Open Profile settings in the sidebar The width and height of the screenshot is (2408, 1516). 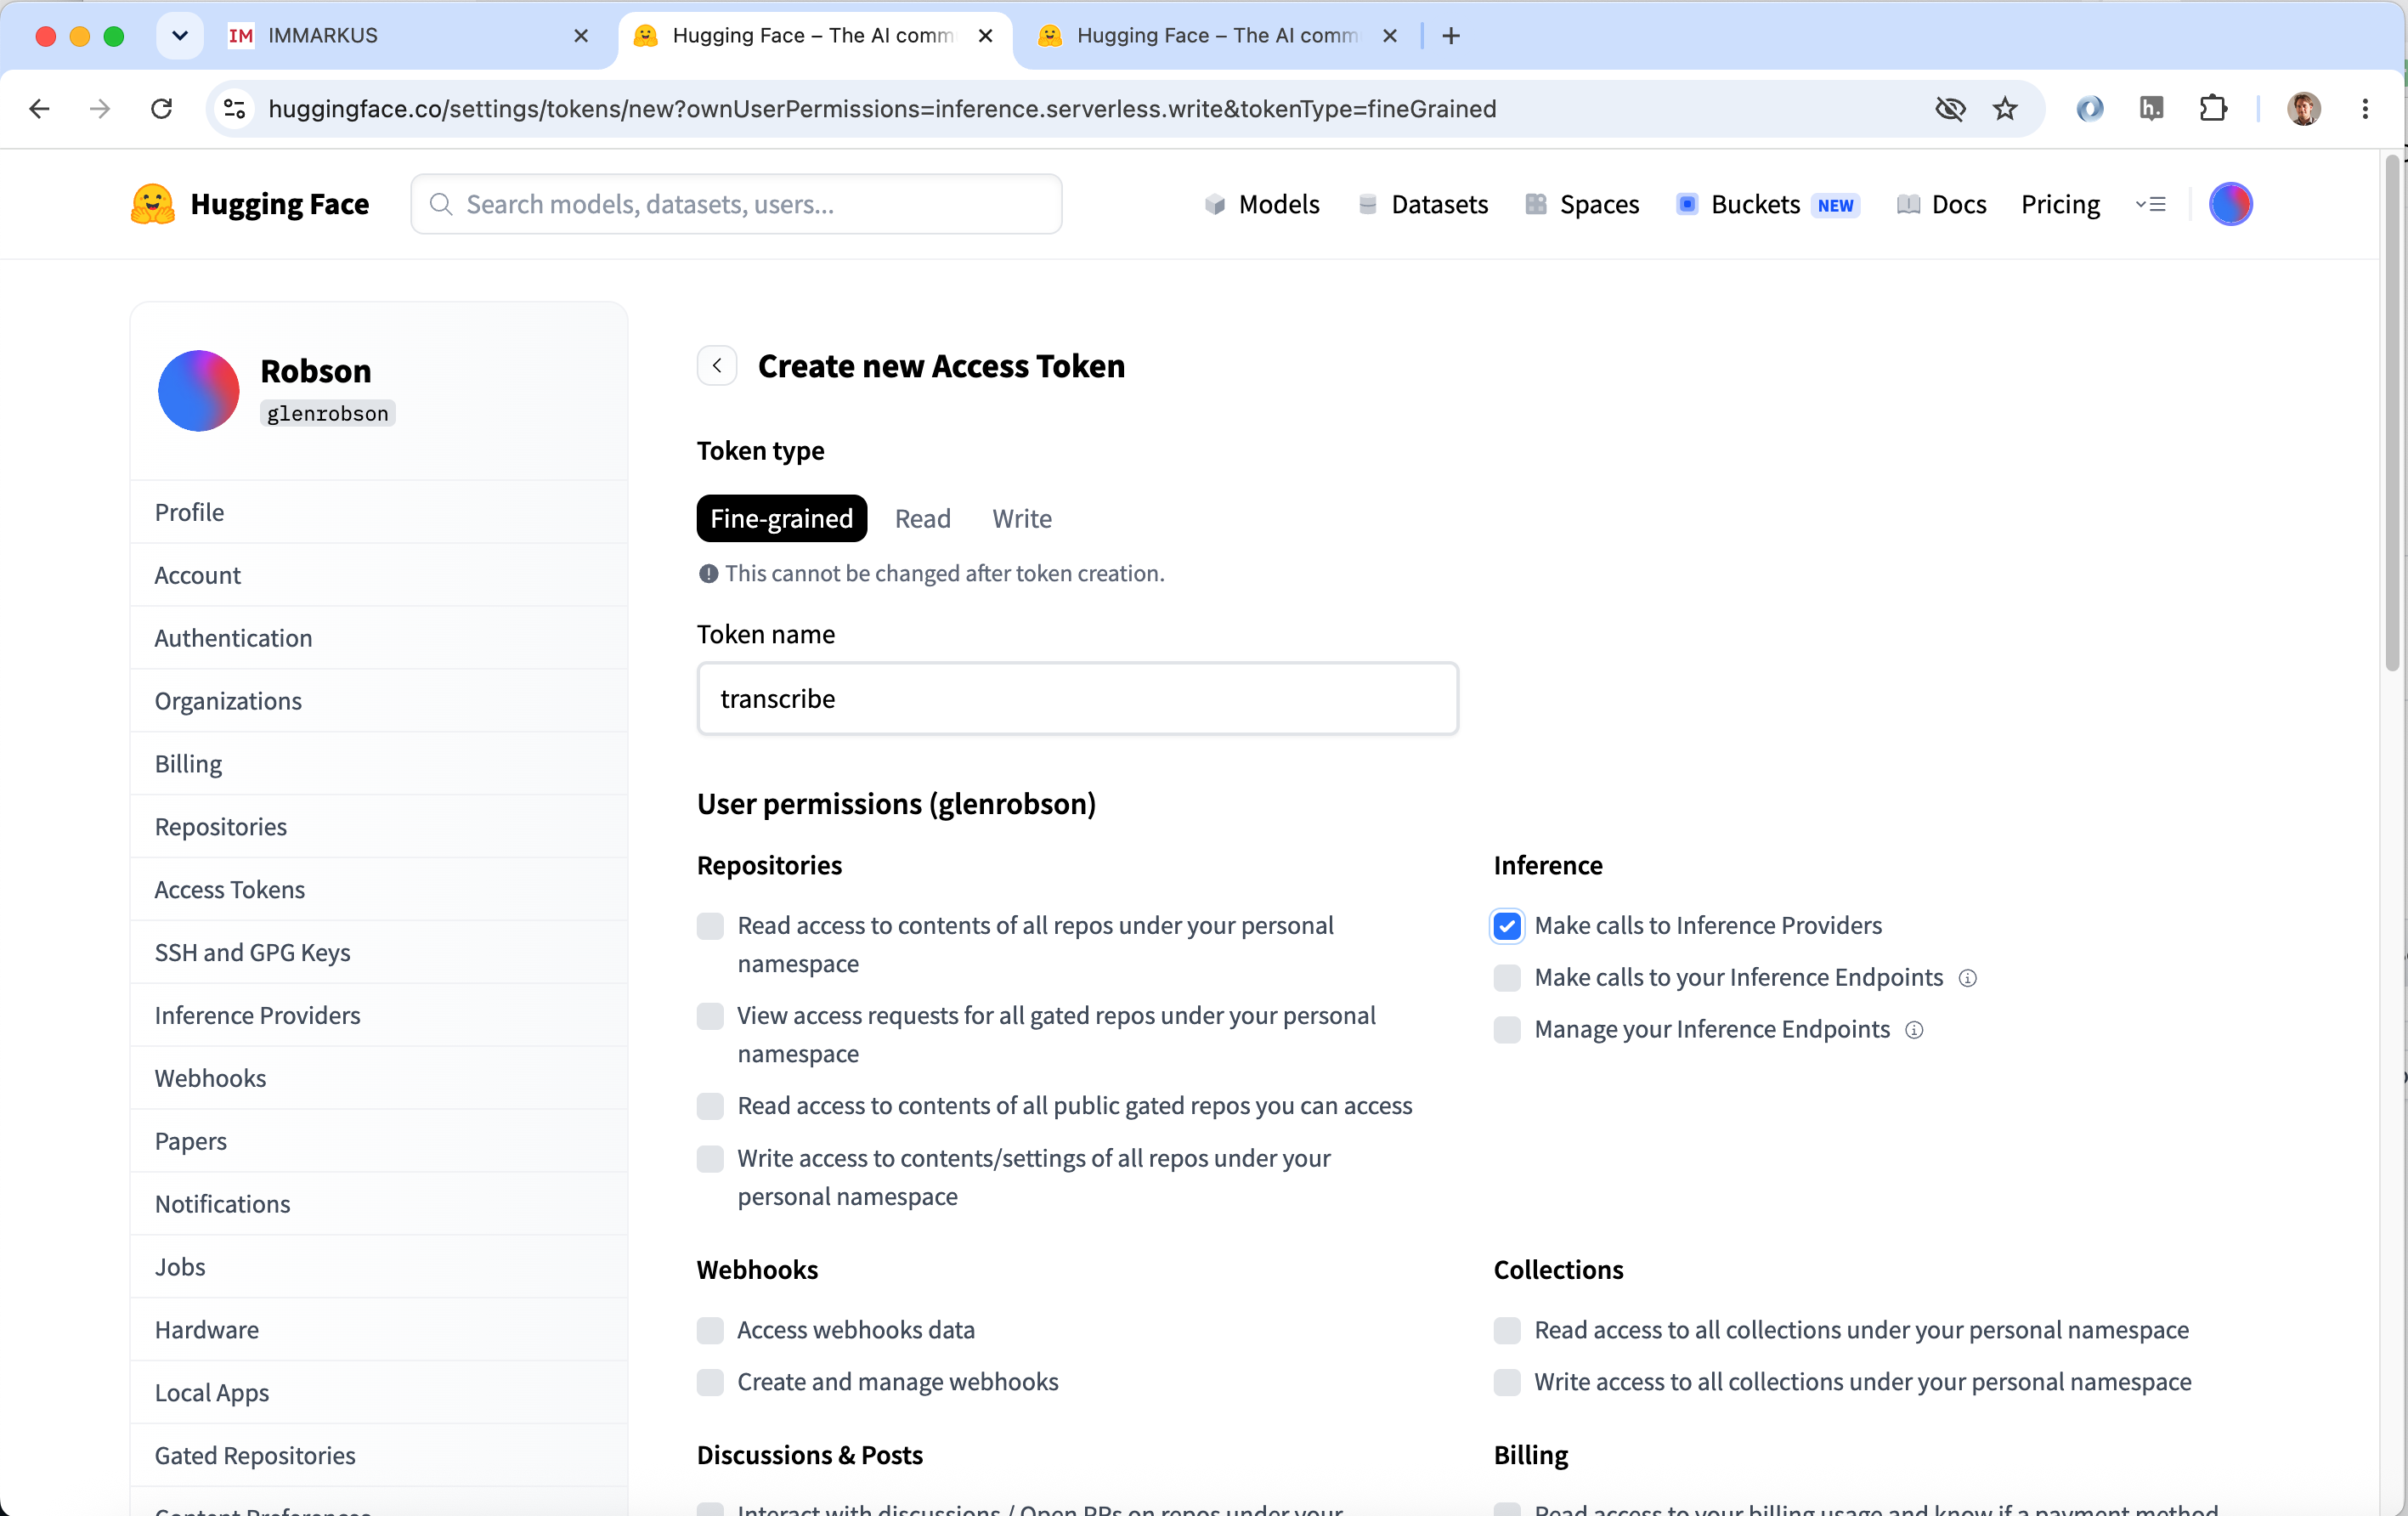click(379, 512)
